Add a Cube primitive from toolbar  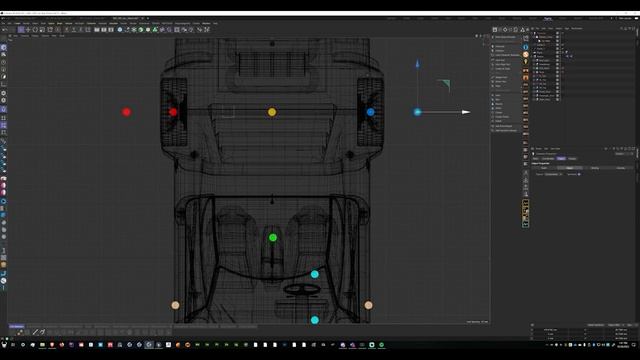pyautogui.click(x=120, y=30)
